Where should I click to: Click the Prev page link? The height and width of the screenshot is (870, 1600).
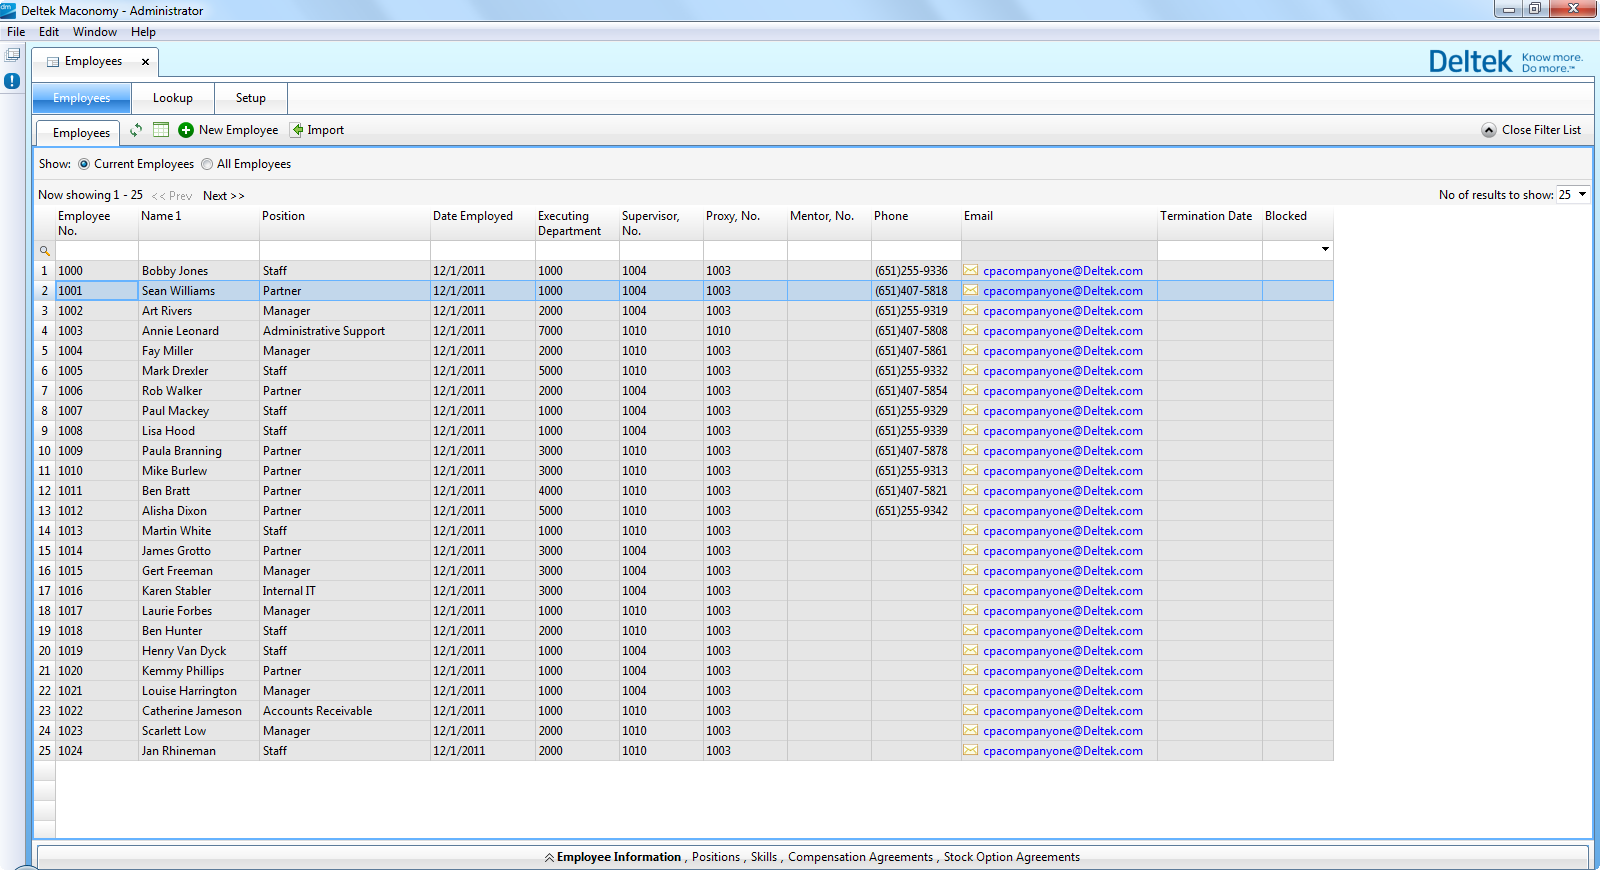click(172, 196)
